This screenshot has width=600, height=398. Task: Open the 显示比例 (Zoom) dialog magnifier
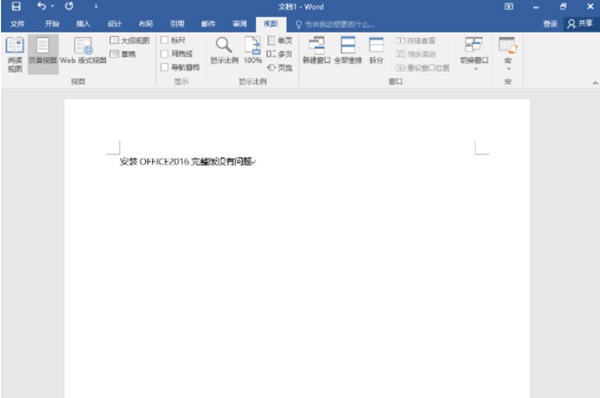click(x=224, y=51)
